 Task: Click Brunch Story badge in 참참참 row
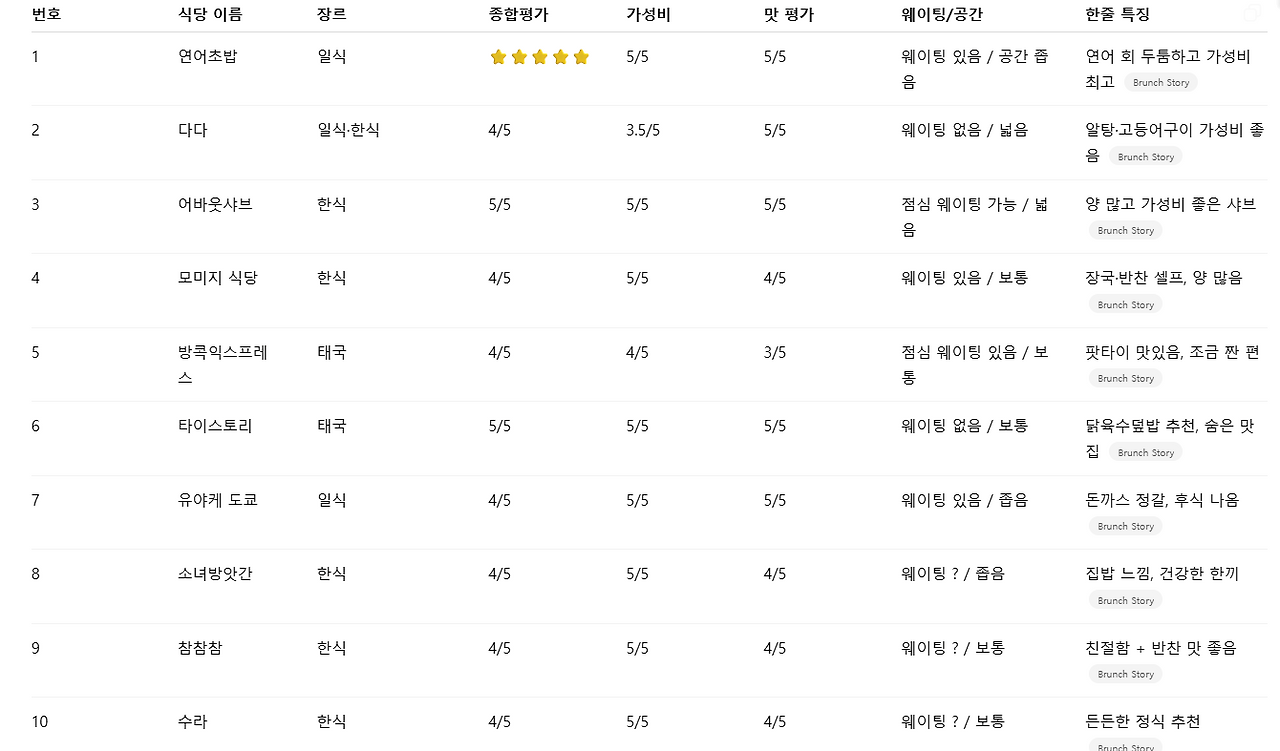[x=1125, y=675]
